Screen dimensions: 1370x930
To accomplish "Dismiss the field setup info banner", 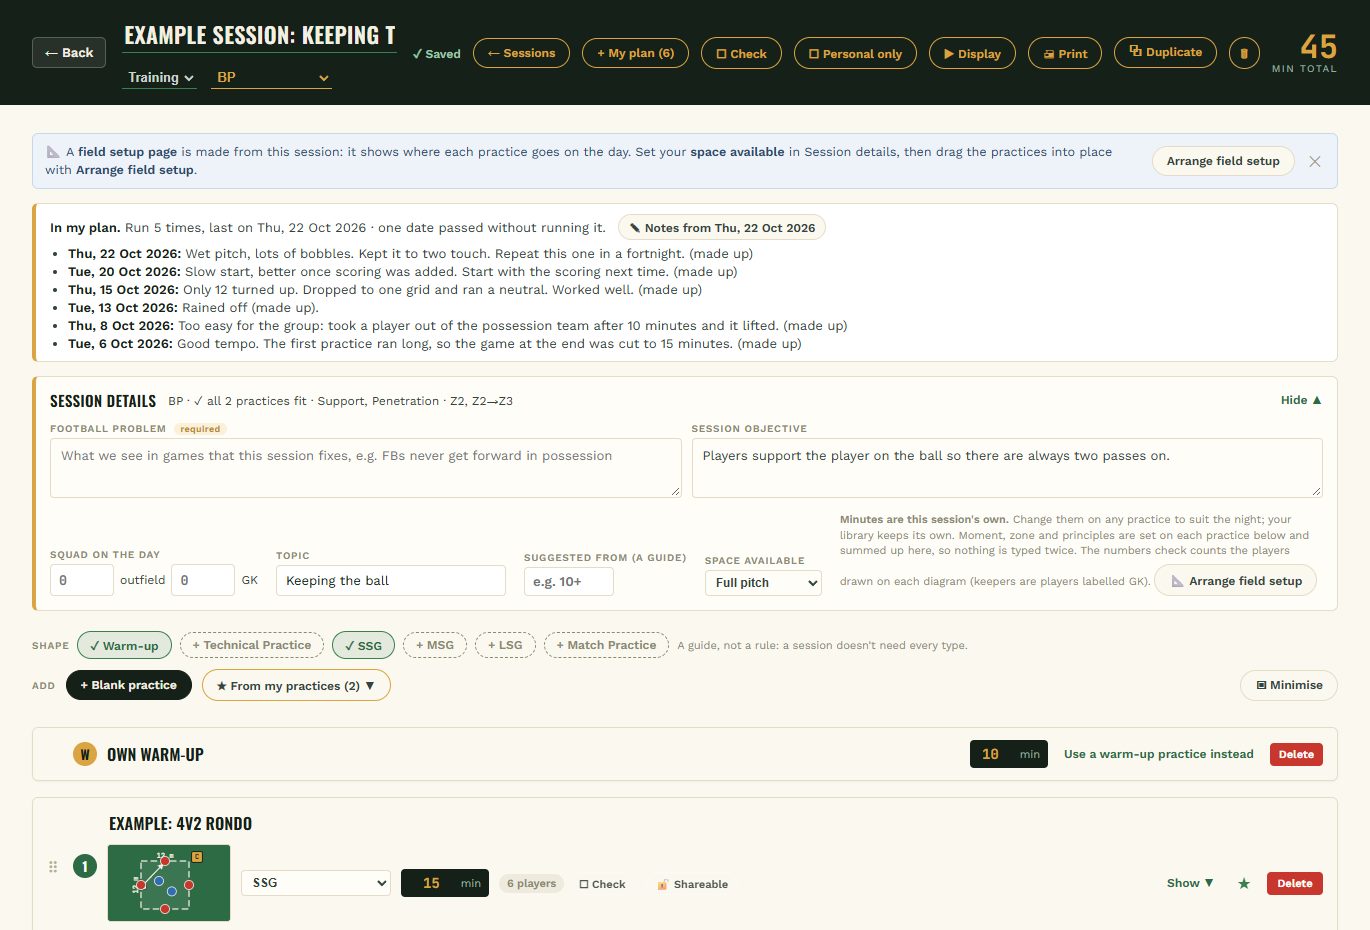I will coord(1315,161).
